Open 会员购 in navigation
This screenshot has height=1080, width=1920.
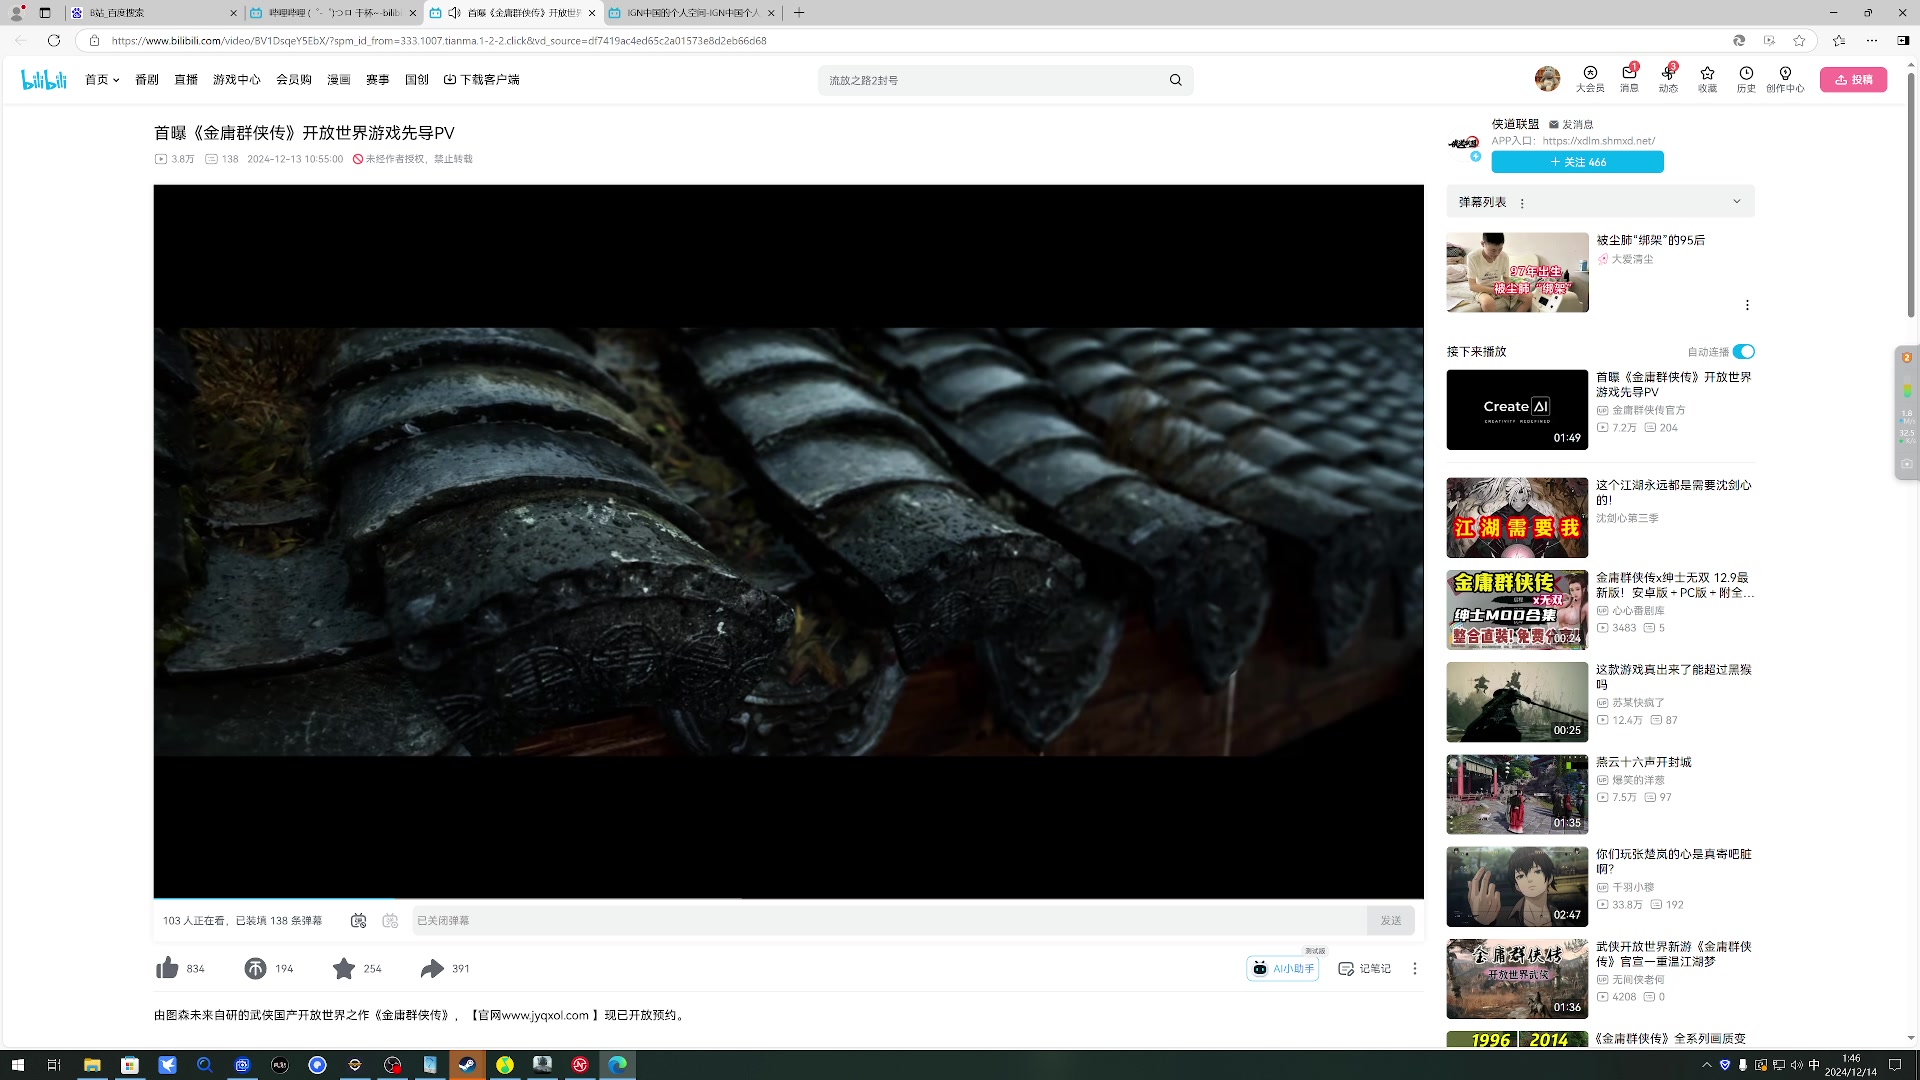294,80
